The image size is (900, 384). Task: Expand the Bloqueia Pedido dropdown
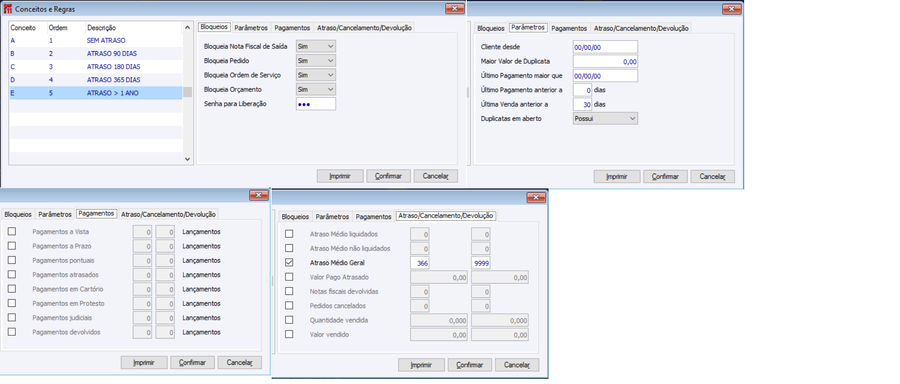tap(316, 60)
